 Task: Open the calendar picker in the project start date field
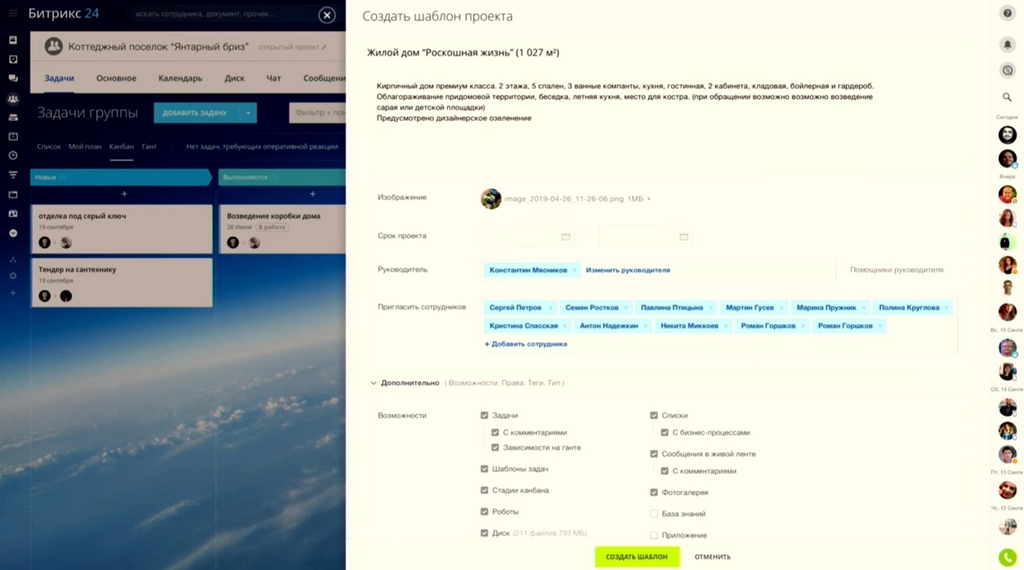566,236
